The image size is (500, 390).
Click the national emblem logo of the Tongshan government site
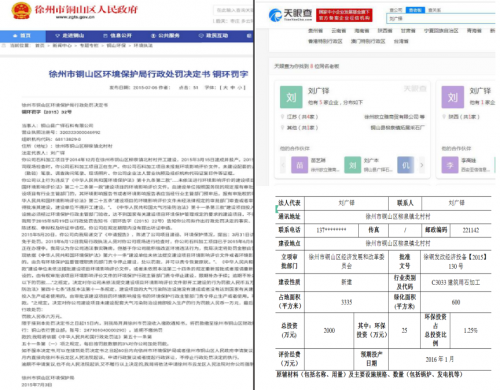[x=21, y=11]
